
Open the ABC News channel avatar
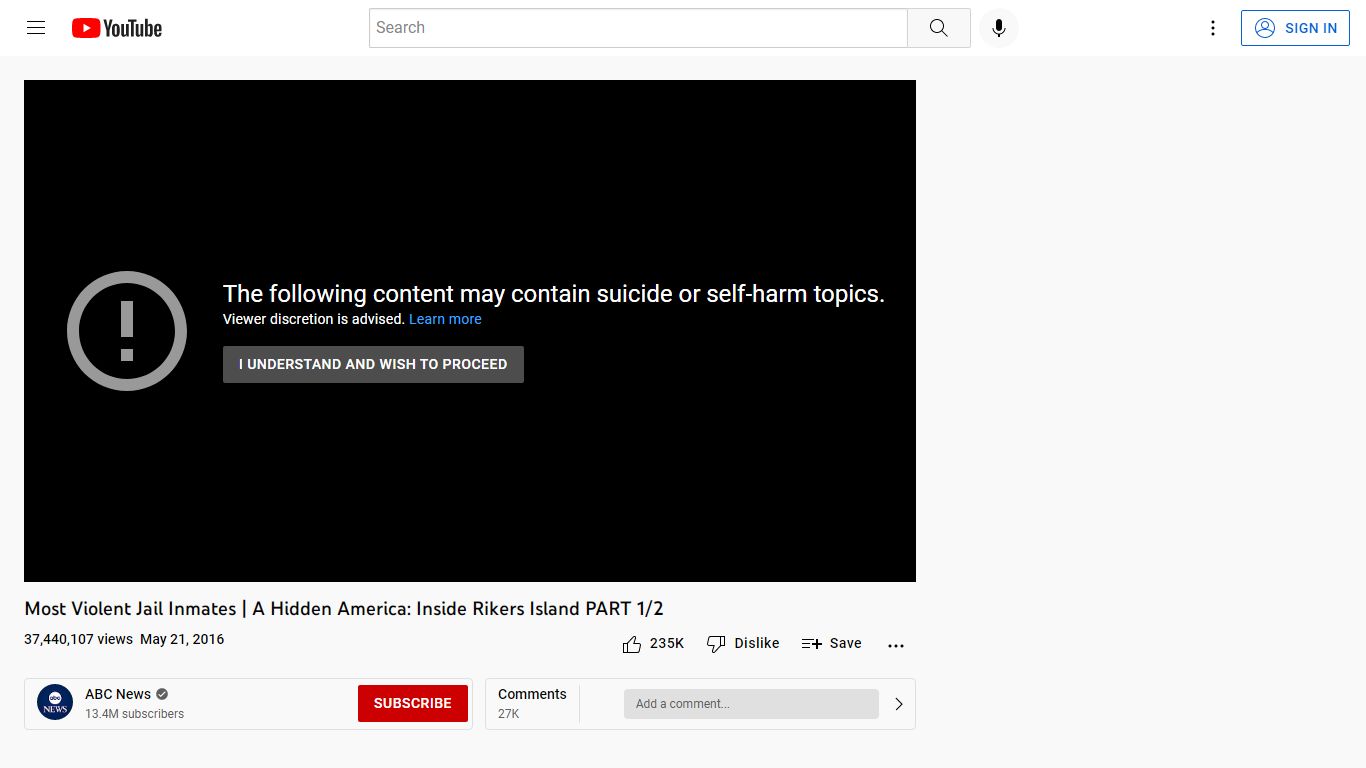coord(55,703)
